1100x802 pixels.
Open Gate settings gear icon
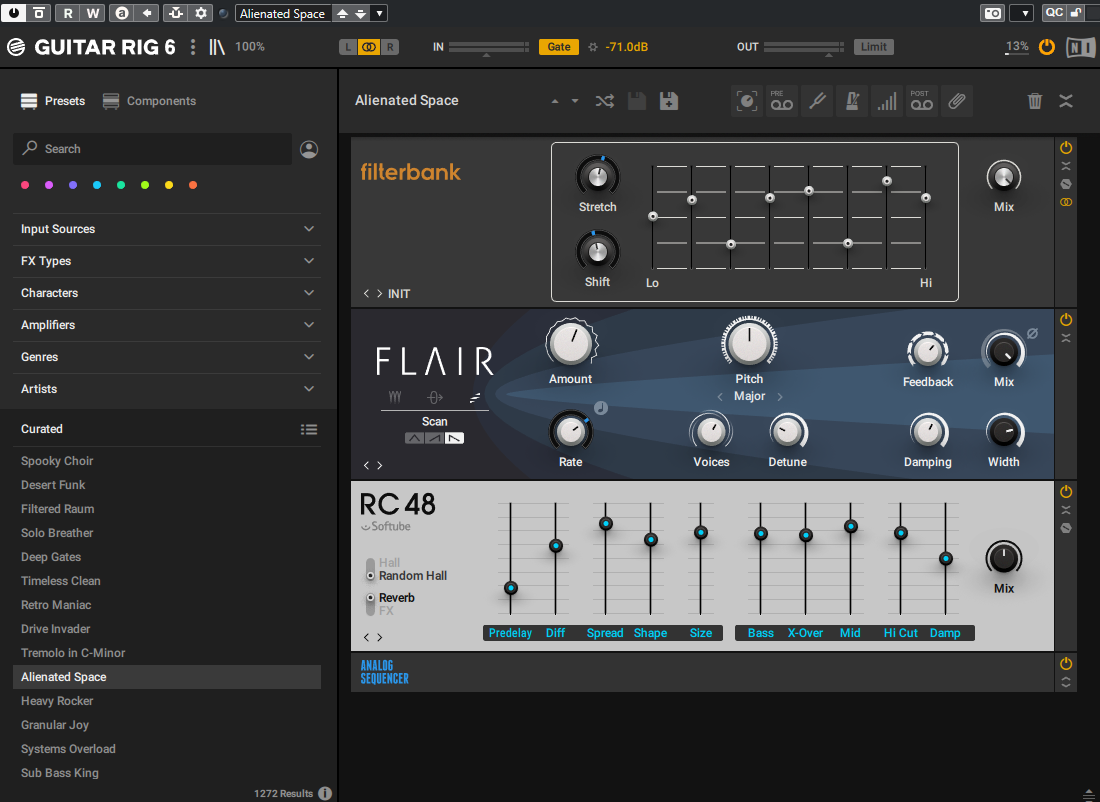pos(593,47)
